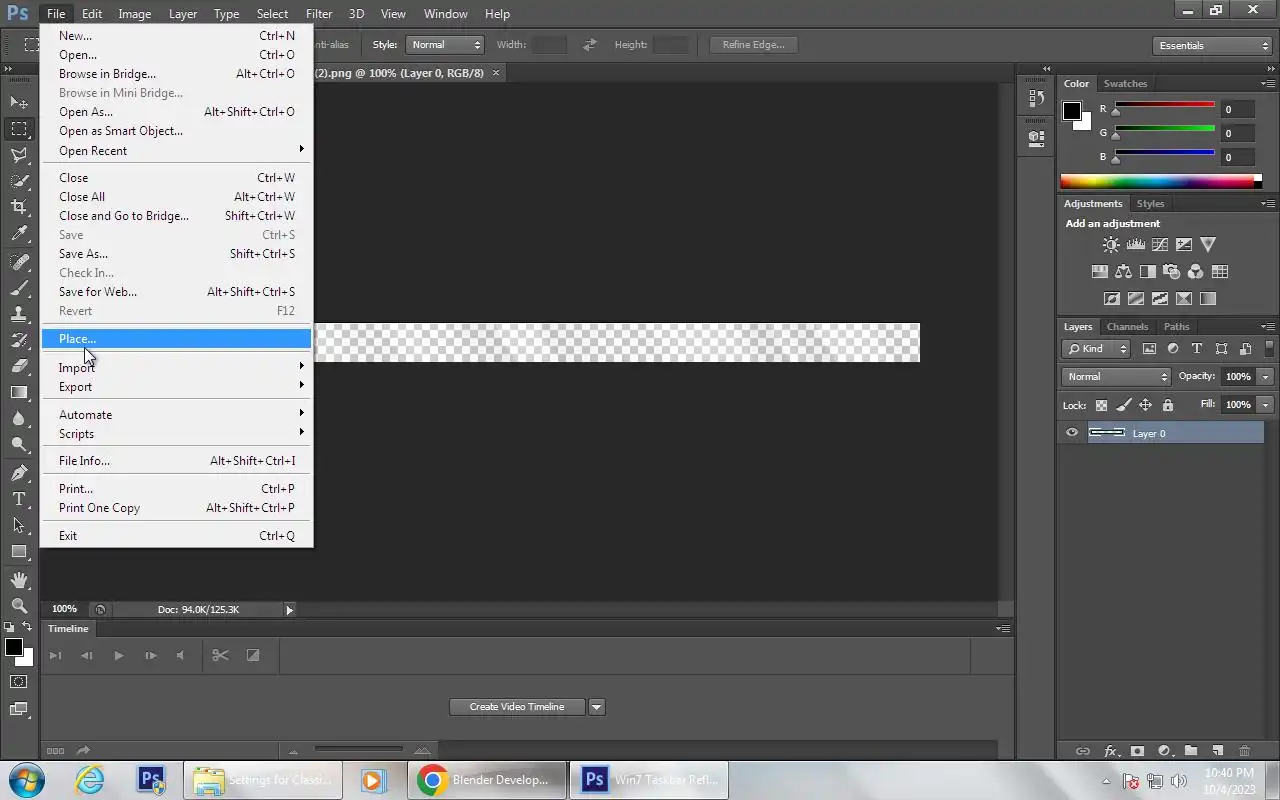Image resolution: width=1280 pixels, height=800 pixels.
Task: Expand the Open Recent submenu
Action: [176, 150]
